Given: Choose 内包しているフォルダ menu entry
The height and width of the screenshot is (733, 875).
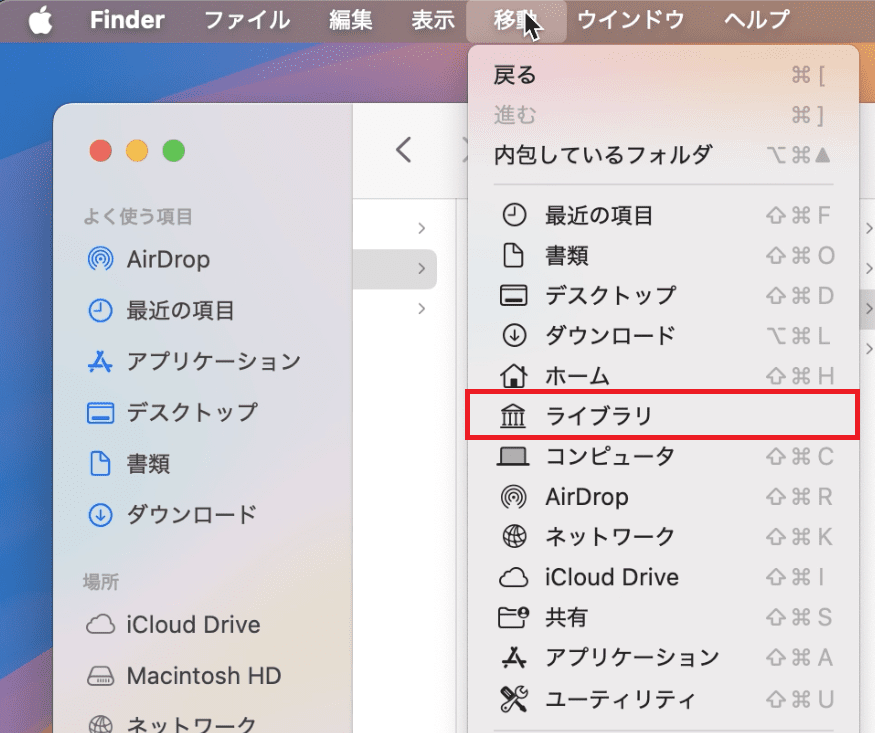Looking at the screenshot, I should [x=663, y=155].
